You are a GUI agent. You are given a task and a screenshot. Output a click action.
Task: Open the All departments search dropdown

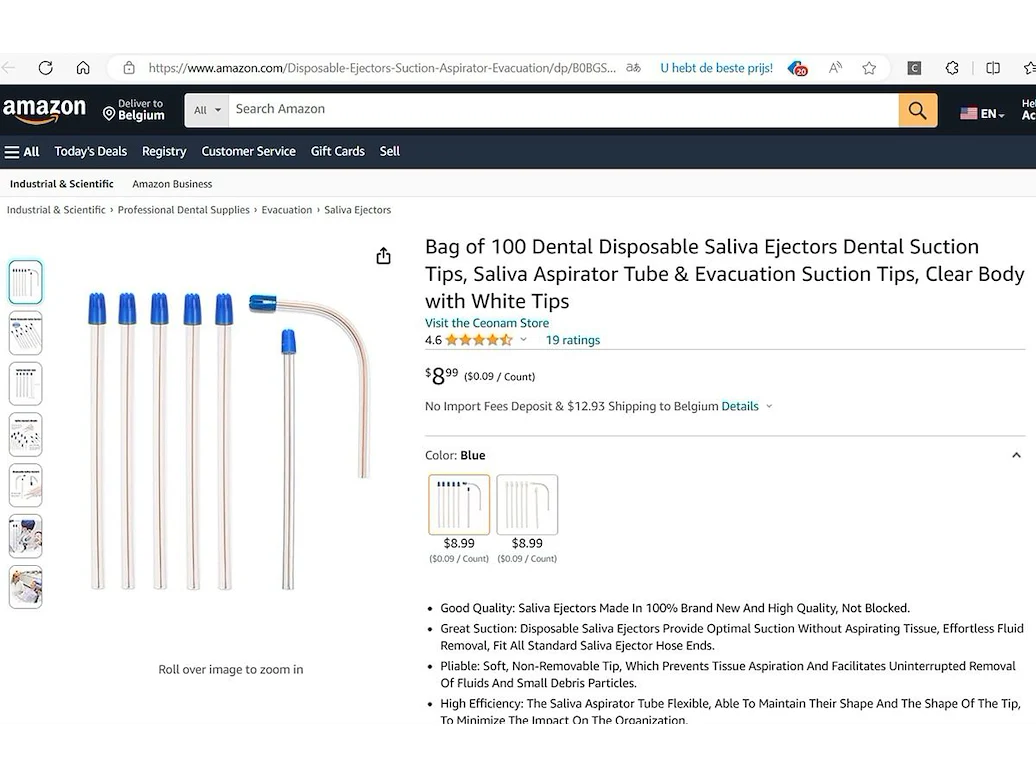pyautogui.click(x=207, y=110)
